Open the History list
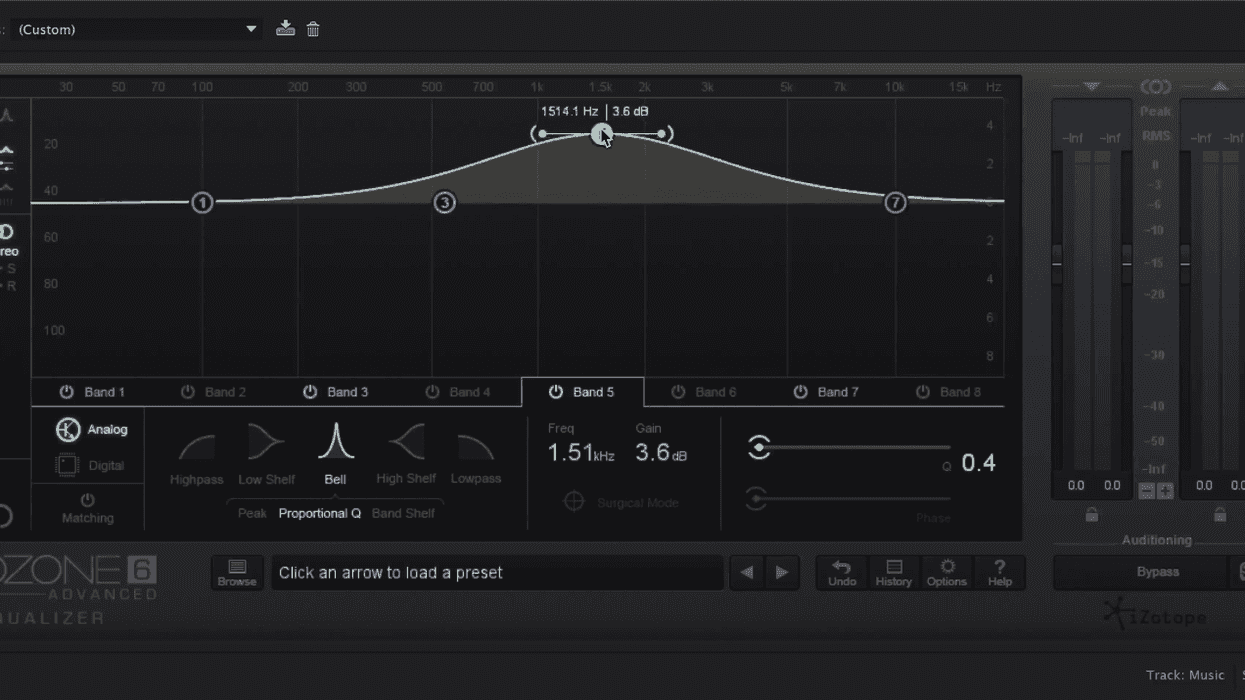 click(894, 573)
